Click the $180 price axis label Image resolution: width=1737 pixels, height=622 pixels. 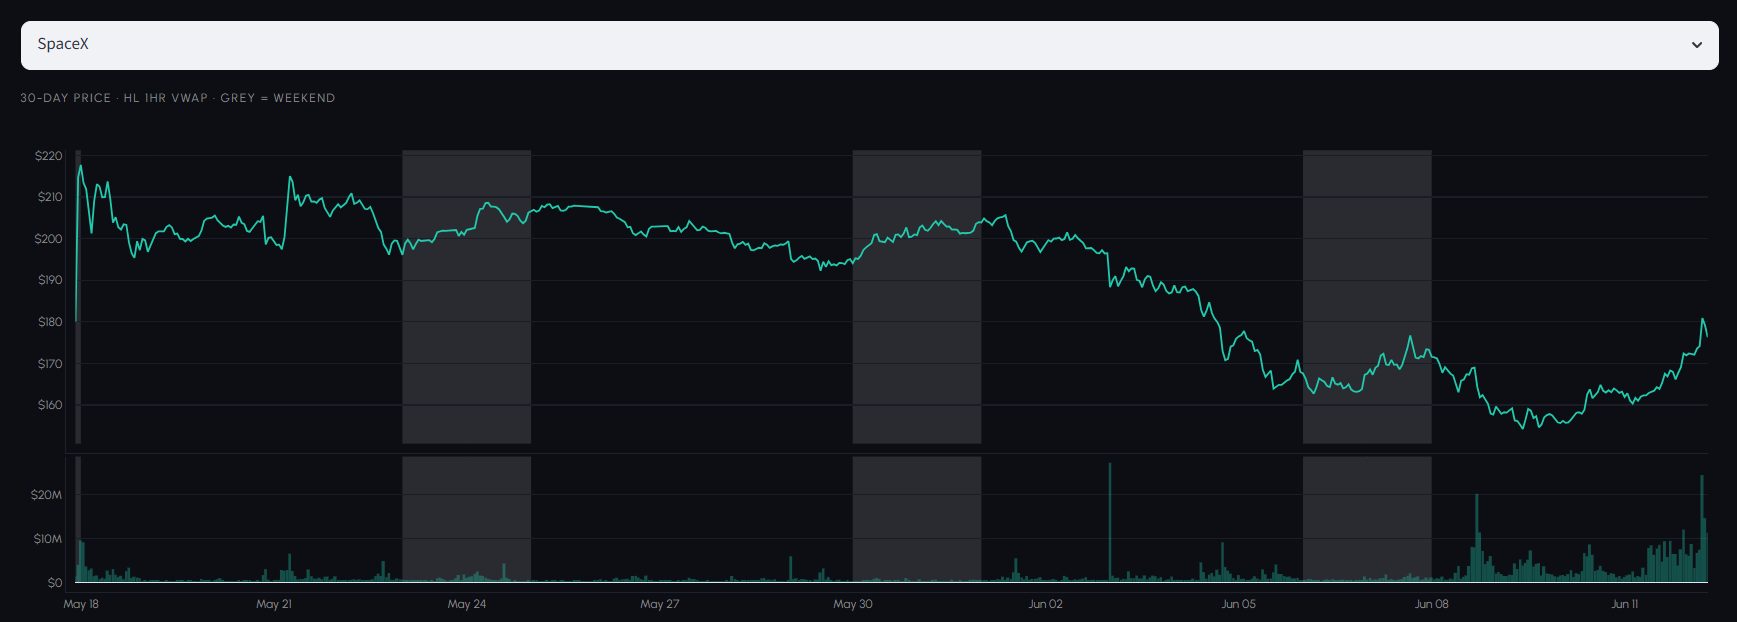(49, 322)
